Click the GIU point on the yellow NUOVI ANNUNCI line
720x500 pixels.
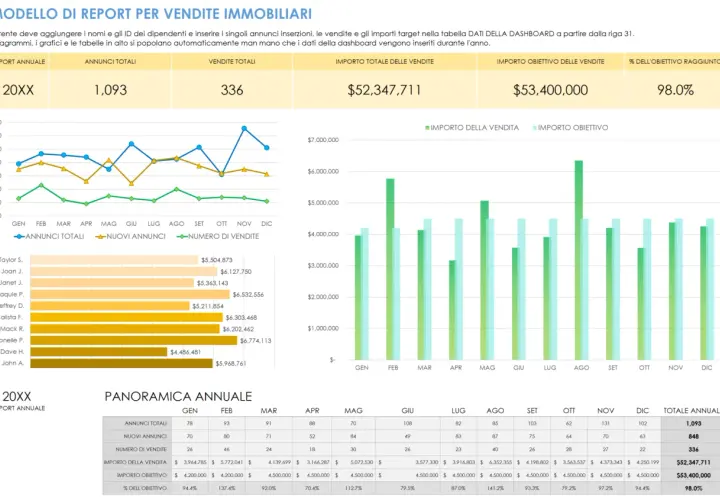[x=131, y=184]
